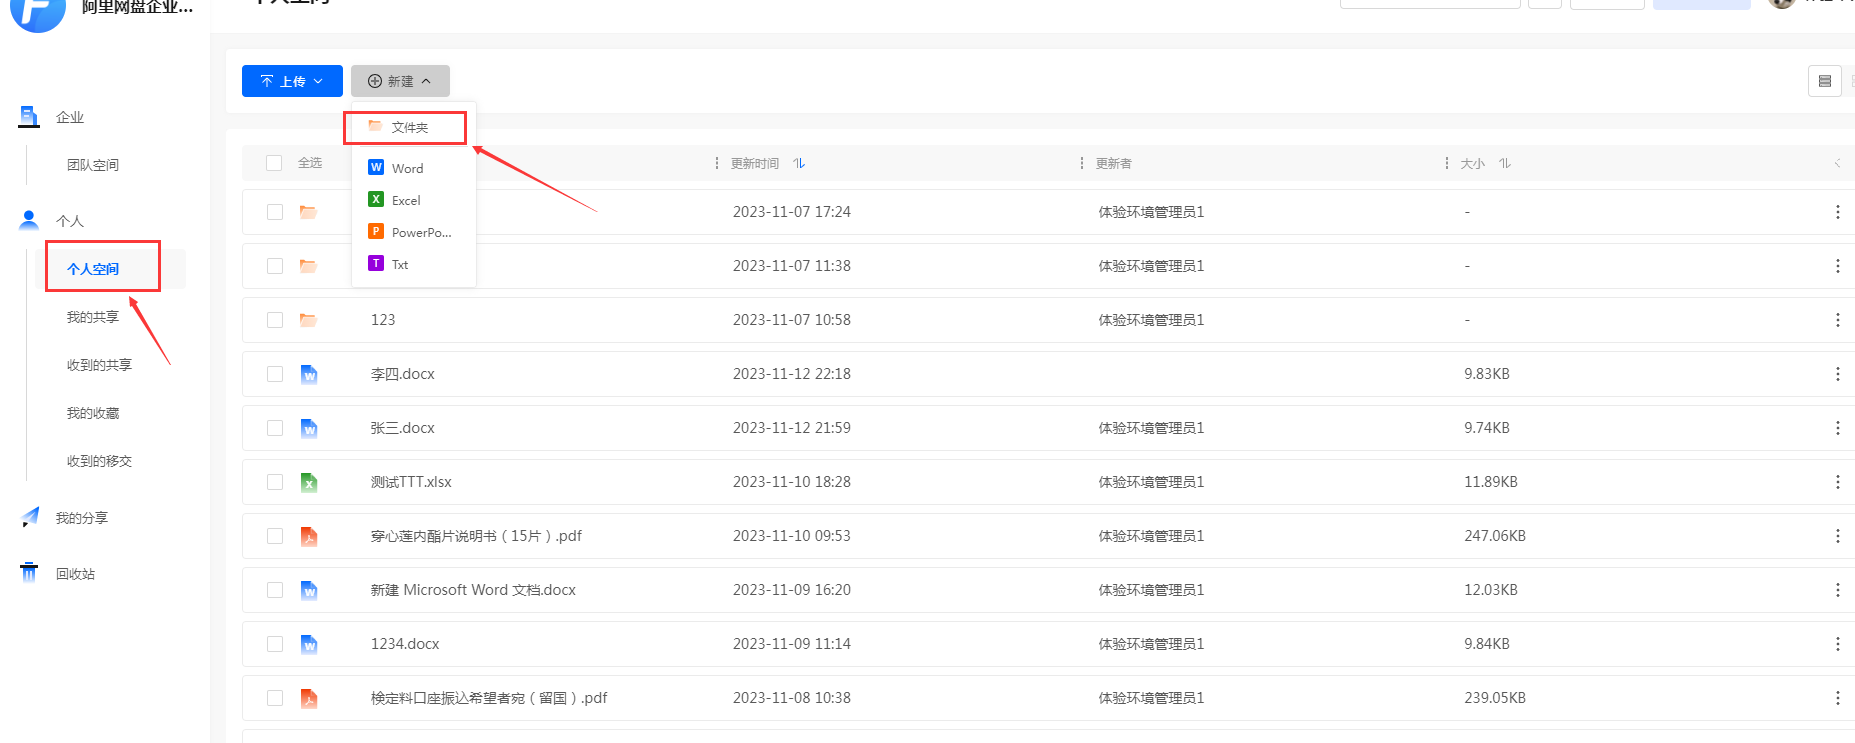The width and height of the screenshot is (1855, 743).
Task: Open more options for 李四.docx
Action: click(1838, 374)
